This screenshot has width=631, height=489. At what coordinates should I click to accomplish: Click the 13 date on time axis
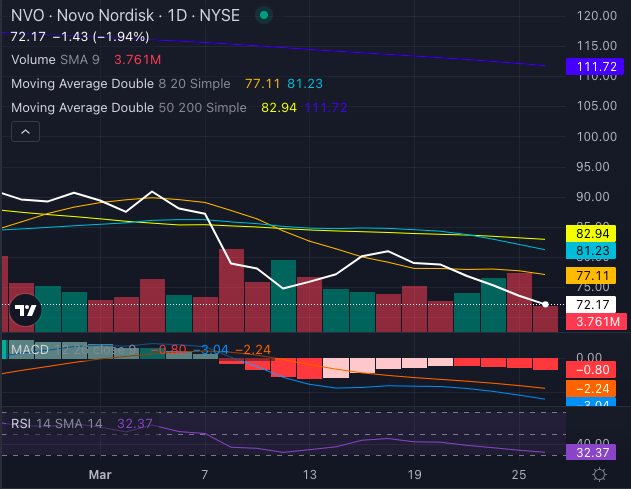309,475
